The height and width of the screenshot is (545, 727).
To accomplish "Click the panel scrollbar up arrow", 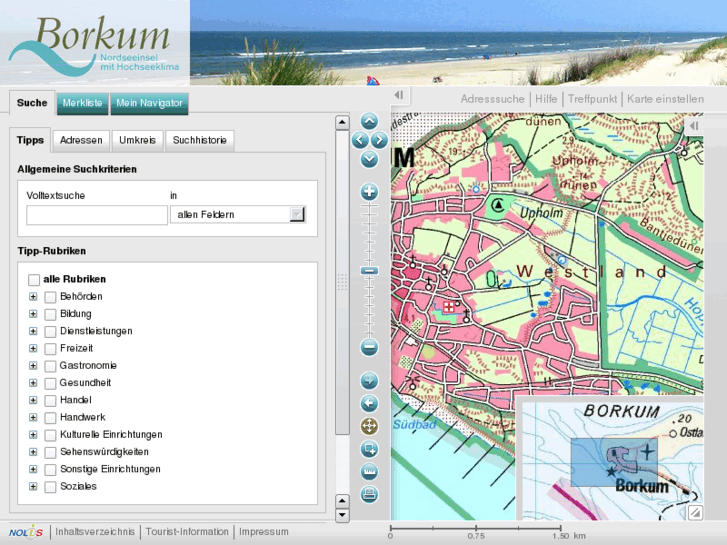I will (x=342, y=122).
